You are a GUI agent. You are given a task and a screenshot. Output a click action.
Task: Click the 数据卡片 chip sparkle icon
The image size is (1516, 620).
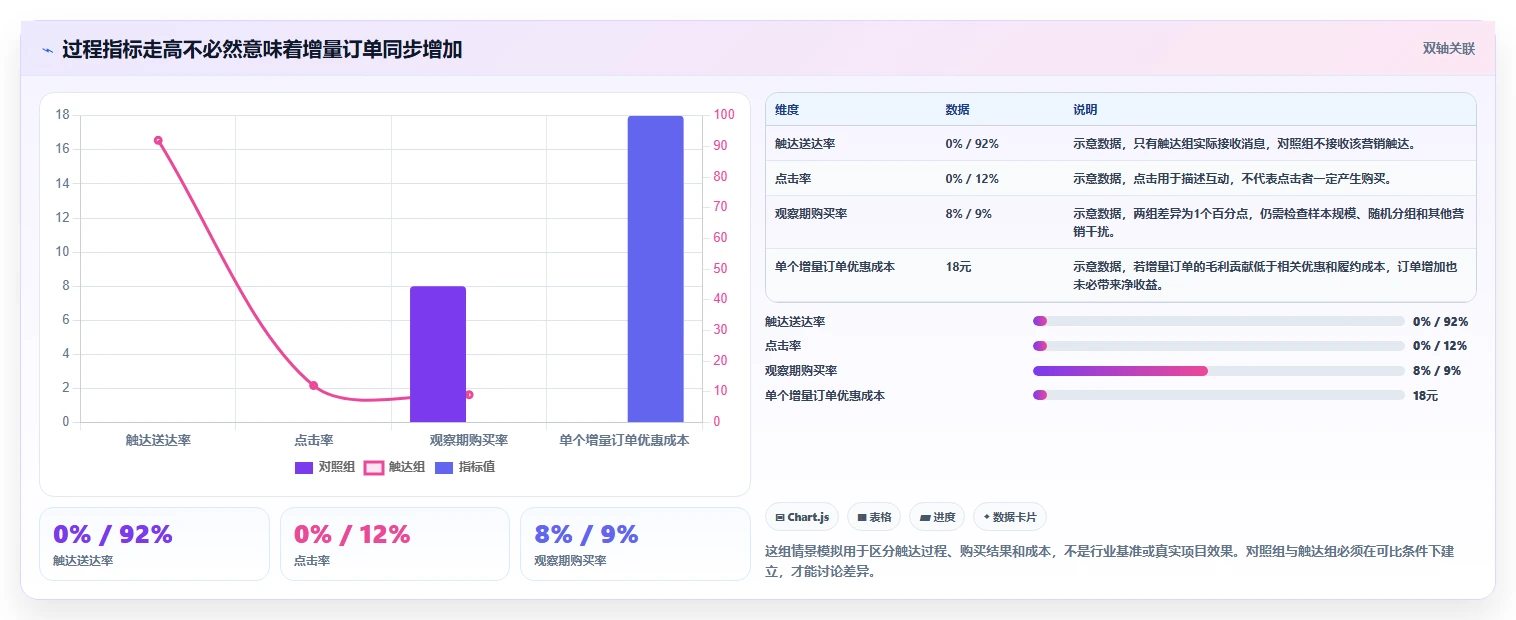coord(986,517)
